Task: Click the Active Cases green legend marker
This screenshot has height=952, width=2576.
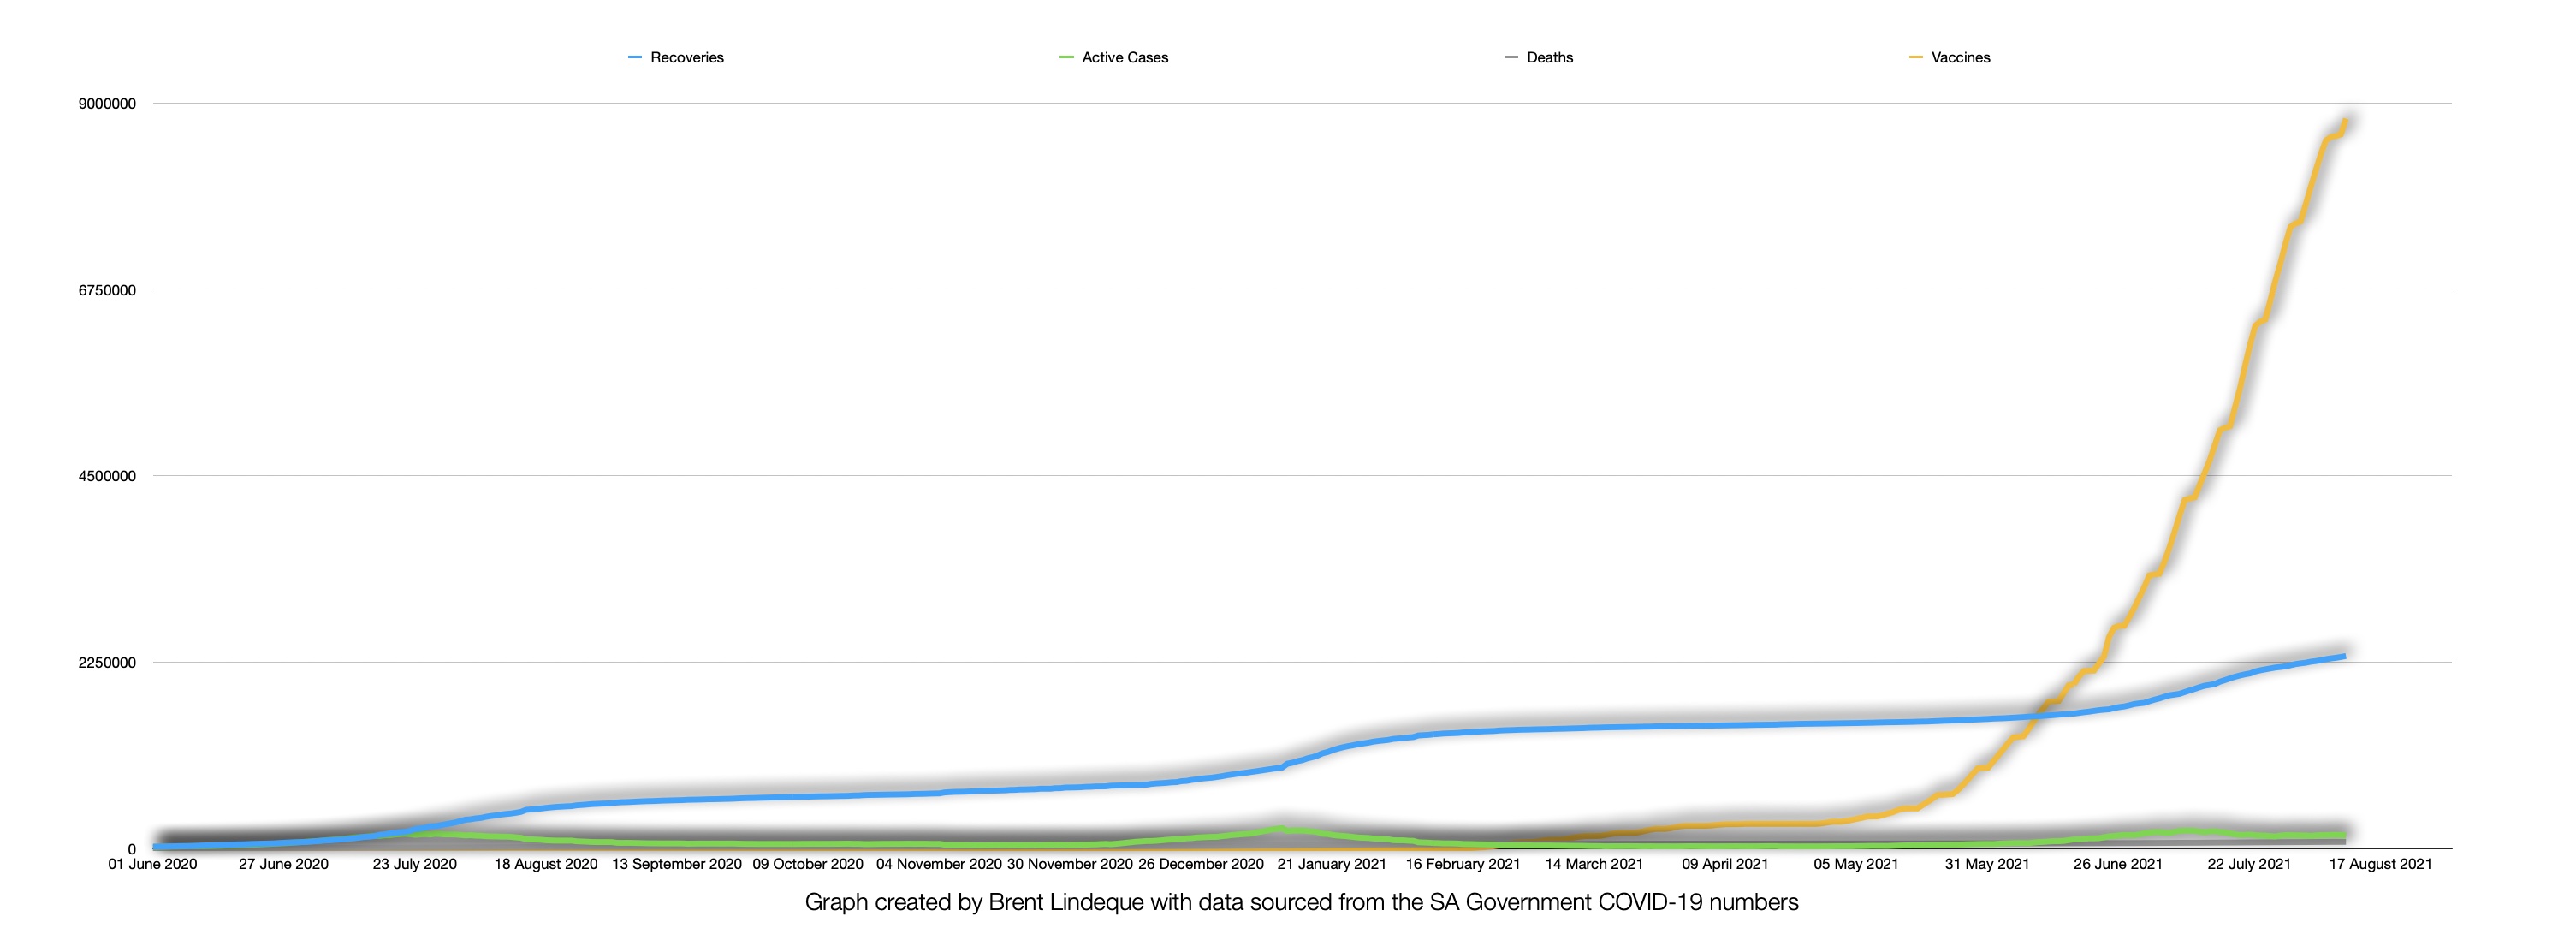Action: tap(1066, 58)
